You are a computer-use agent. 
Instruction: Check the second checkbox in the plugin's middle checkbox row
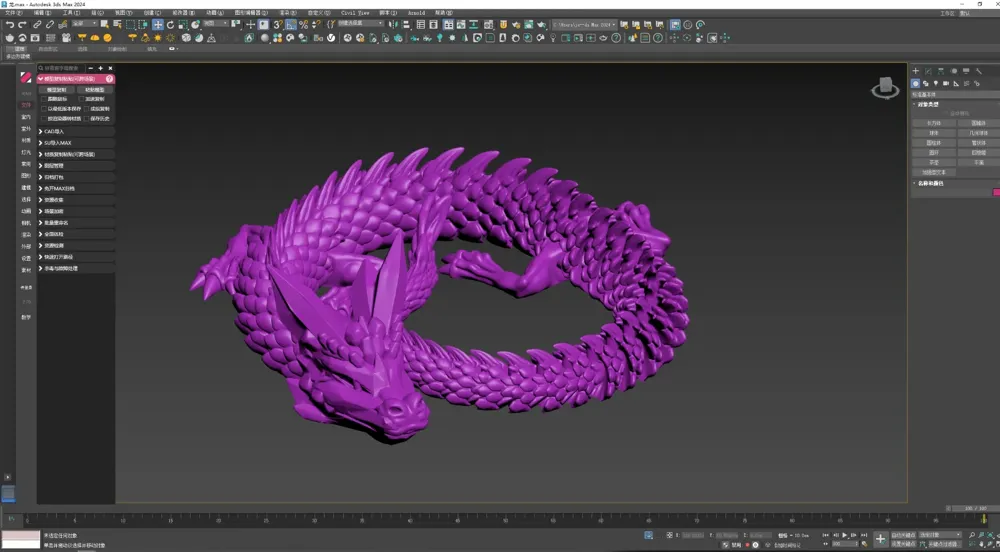87,109
